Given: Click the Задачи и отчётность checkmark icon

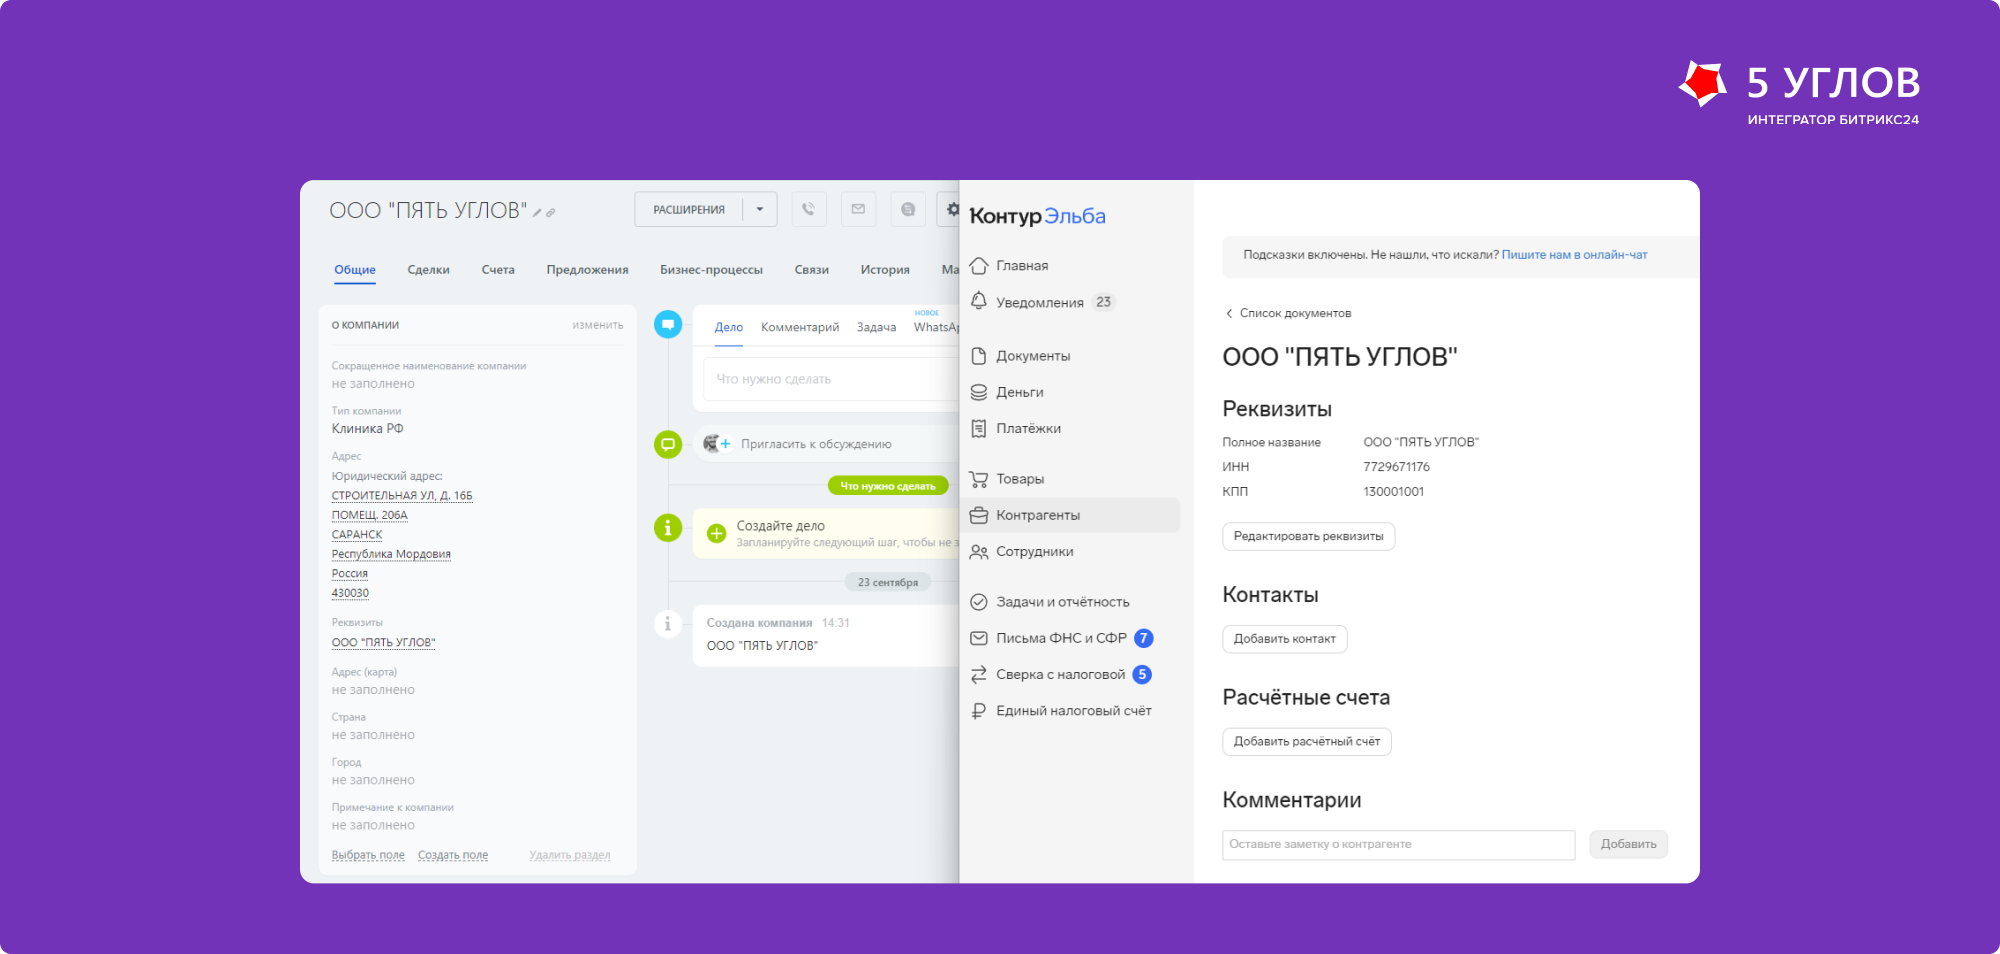Looking at the screenshot, I should [x=979, y=602].
